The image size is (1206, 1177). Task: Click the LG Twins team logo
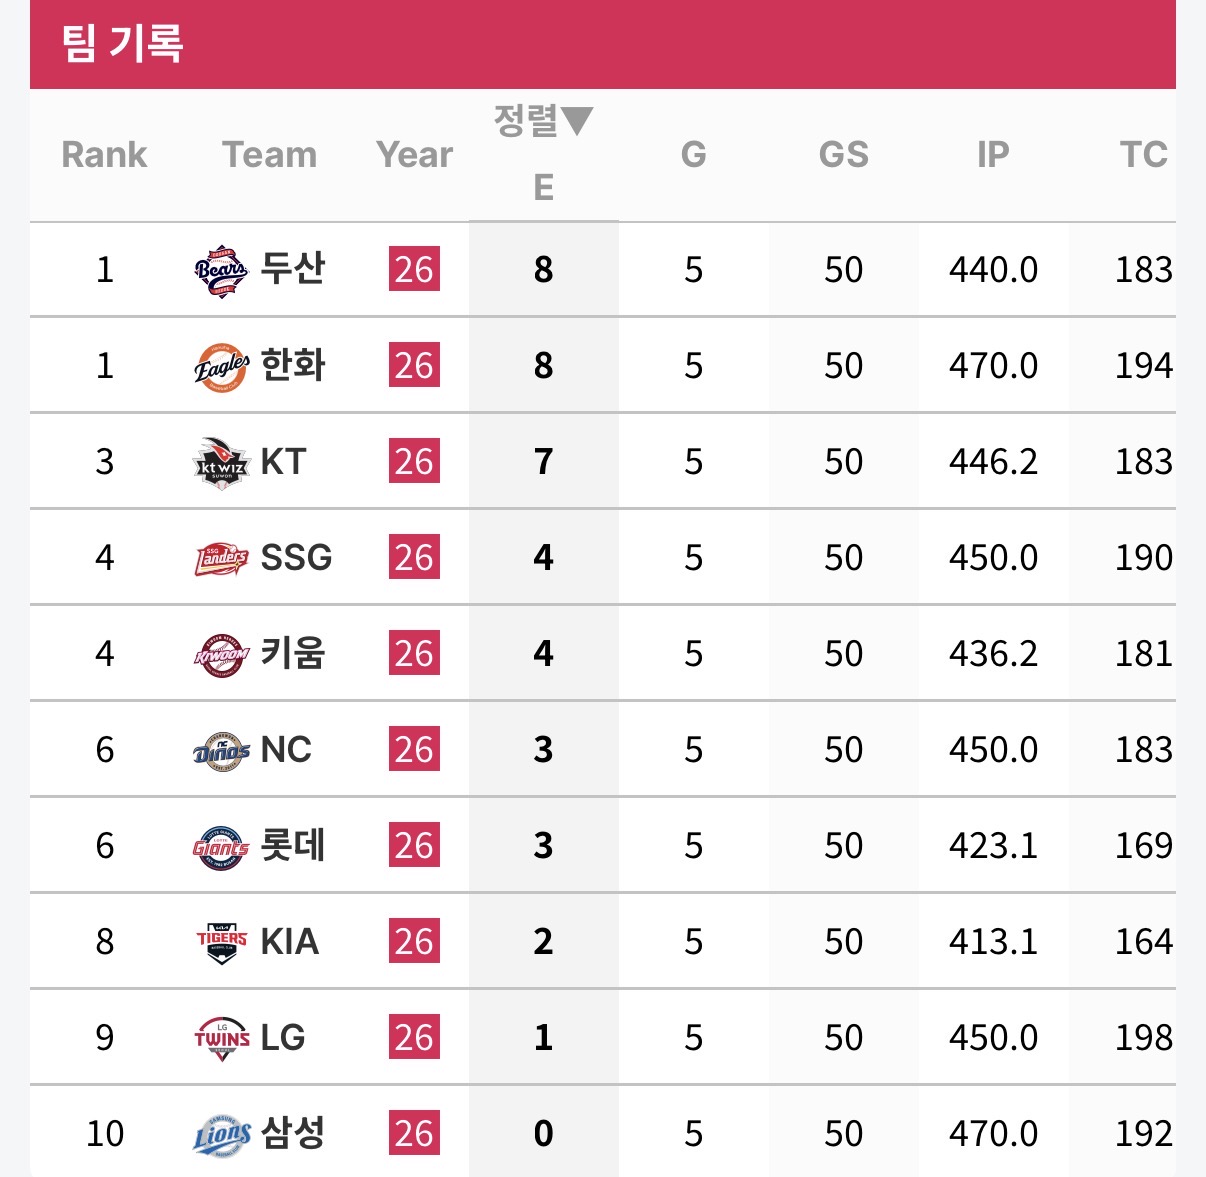coord(221,1038)
